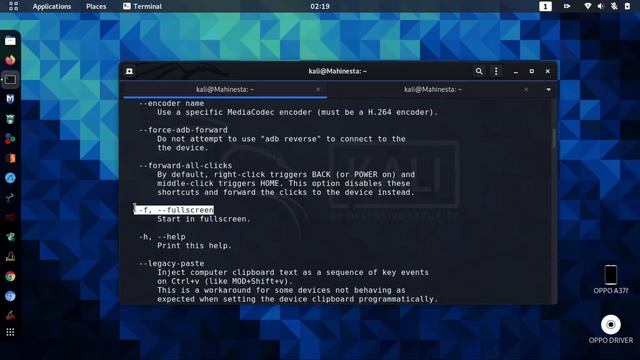640x360 pixels.
Task: Show all applications grid
Action: click(x=10, y=332)
